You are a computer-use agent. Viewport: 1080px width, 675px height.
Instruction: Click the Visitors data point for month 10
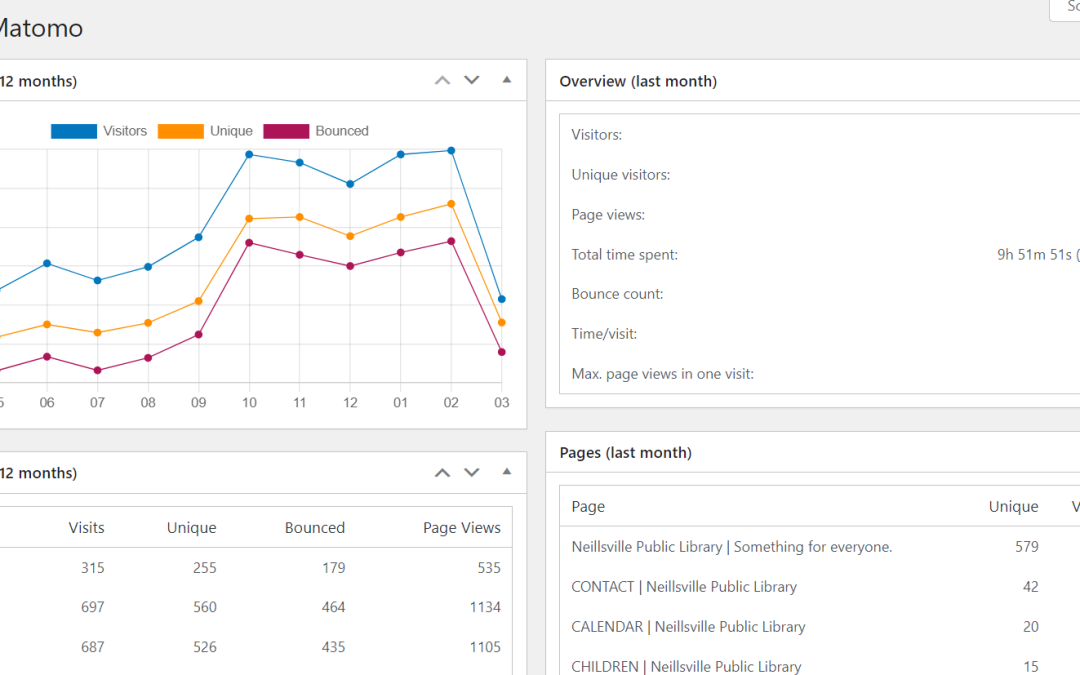click(x=249, y=154)
